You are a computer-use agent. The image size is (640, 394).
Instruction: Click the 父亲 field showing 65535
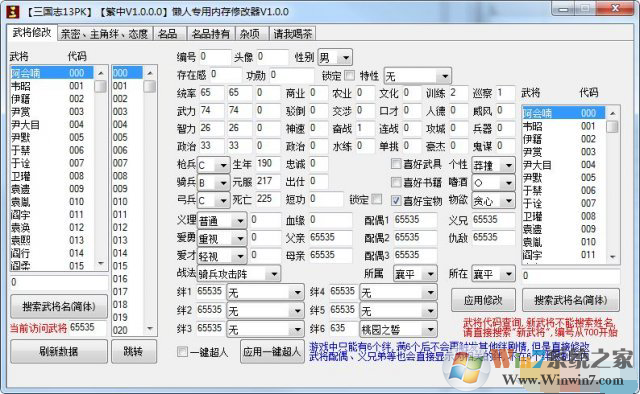tap(330, 238)
